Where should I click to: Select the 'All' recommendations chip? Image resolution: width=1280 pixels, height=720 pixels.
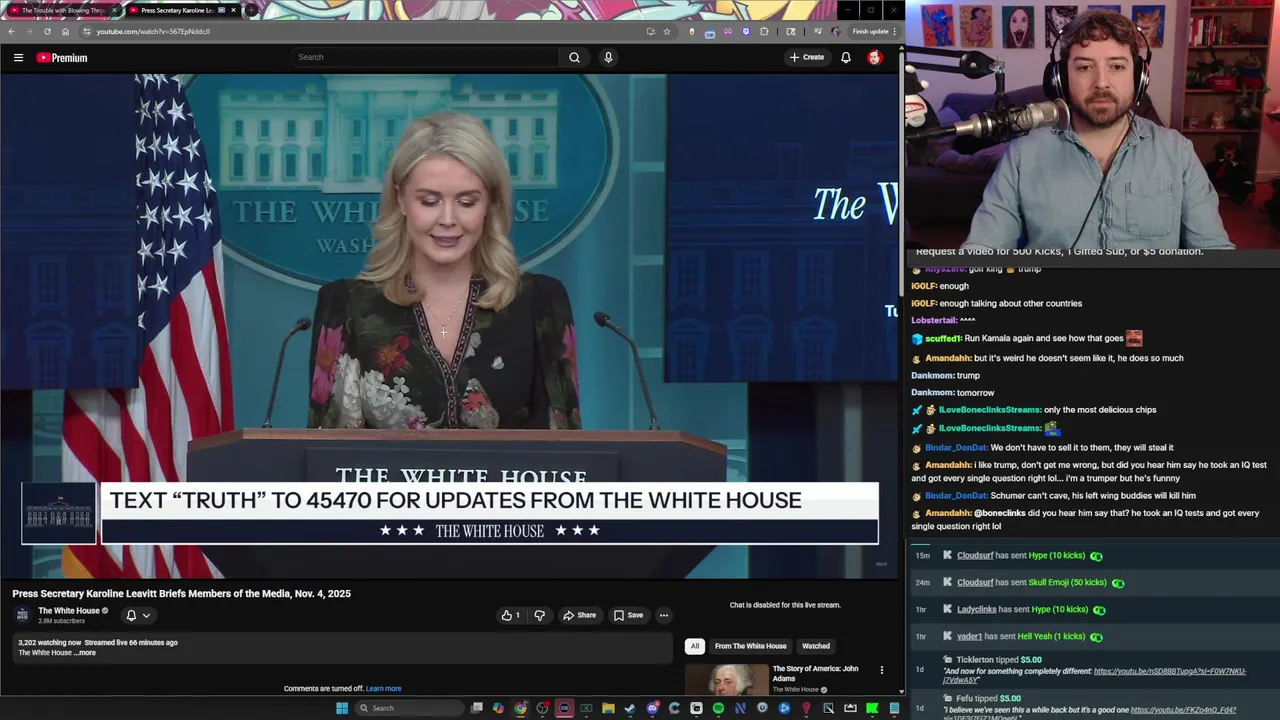pos(695,646)
